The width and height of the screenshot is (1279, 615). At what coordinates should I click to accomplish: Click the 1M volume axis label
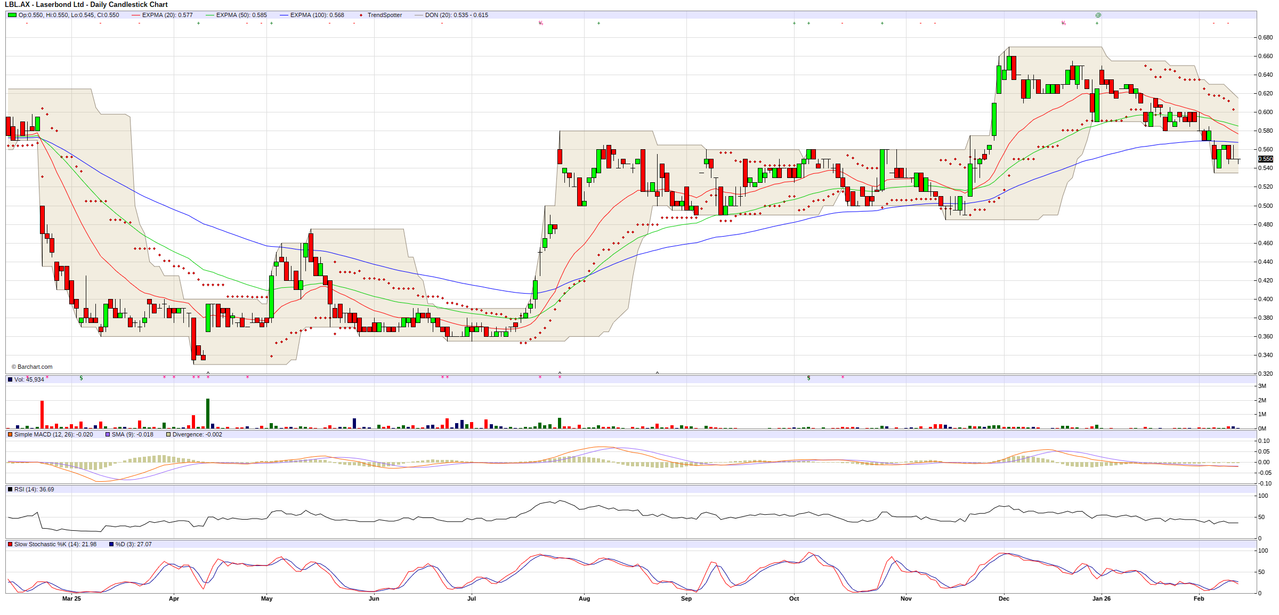point(1263,414)
